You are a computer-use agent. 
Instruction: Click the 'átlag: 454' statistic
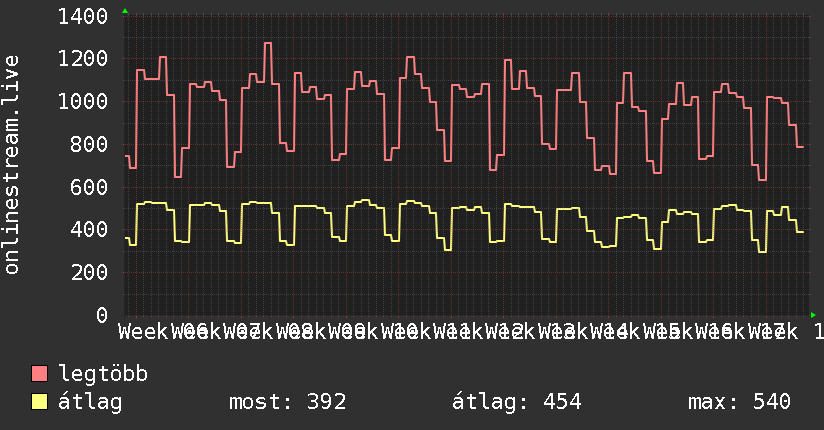point(517,402)
